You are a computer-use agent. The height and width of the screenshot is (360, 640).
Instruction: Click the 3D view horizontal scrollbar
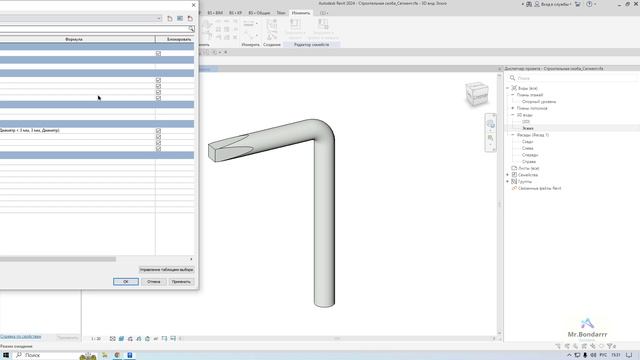pos(337,338)
